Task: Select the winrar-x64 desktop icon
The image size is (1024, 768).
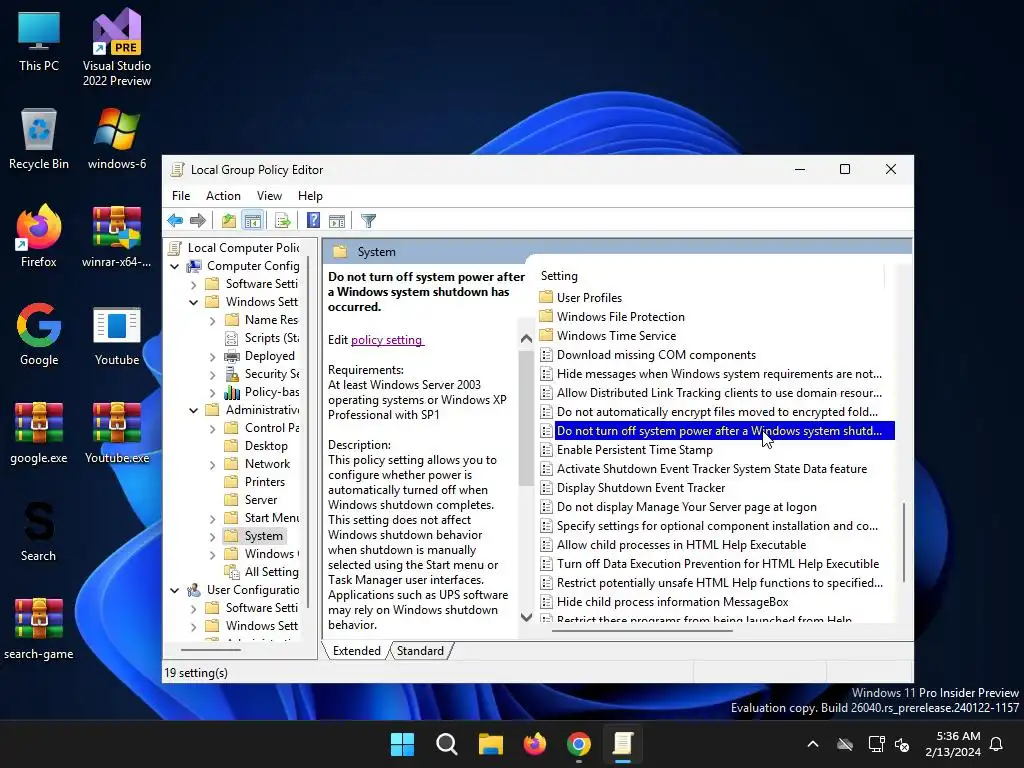Action: click(x=117, y=237)
